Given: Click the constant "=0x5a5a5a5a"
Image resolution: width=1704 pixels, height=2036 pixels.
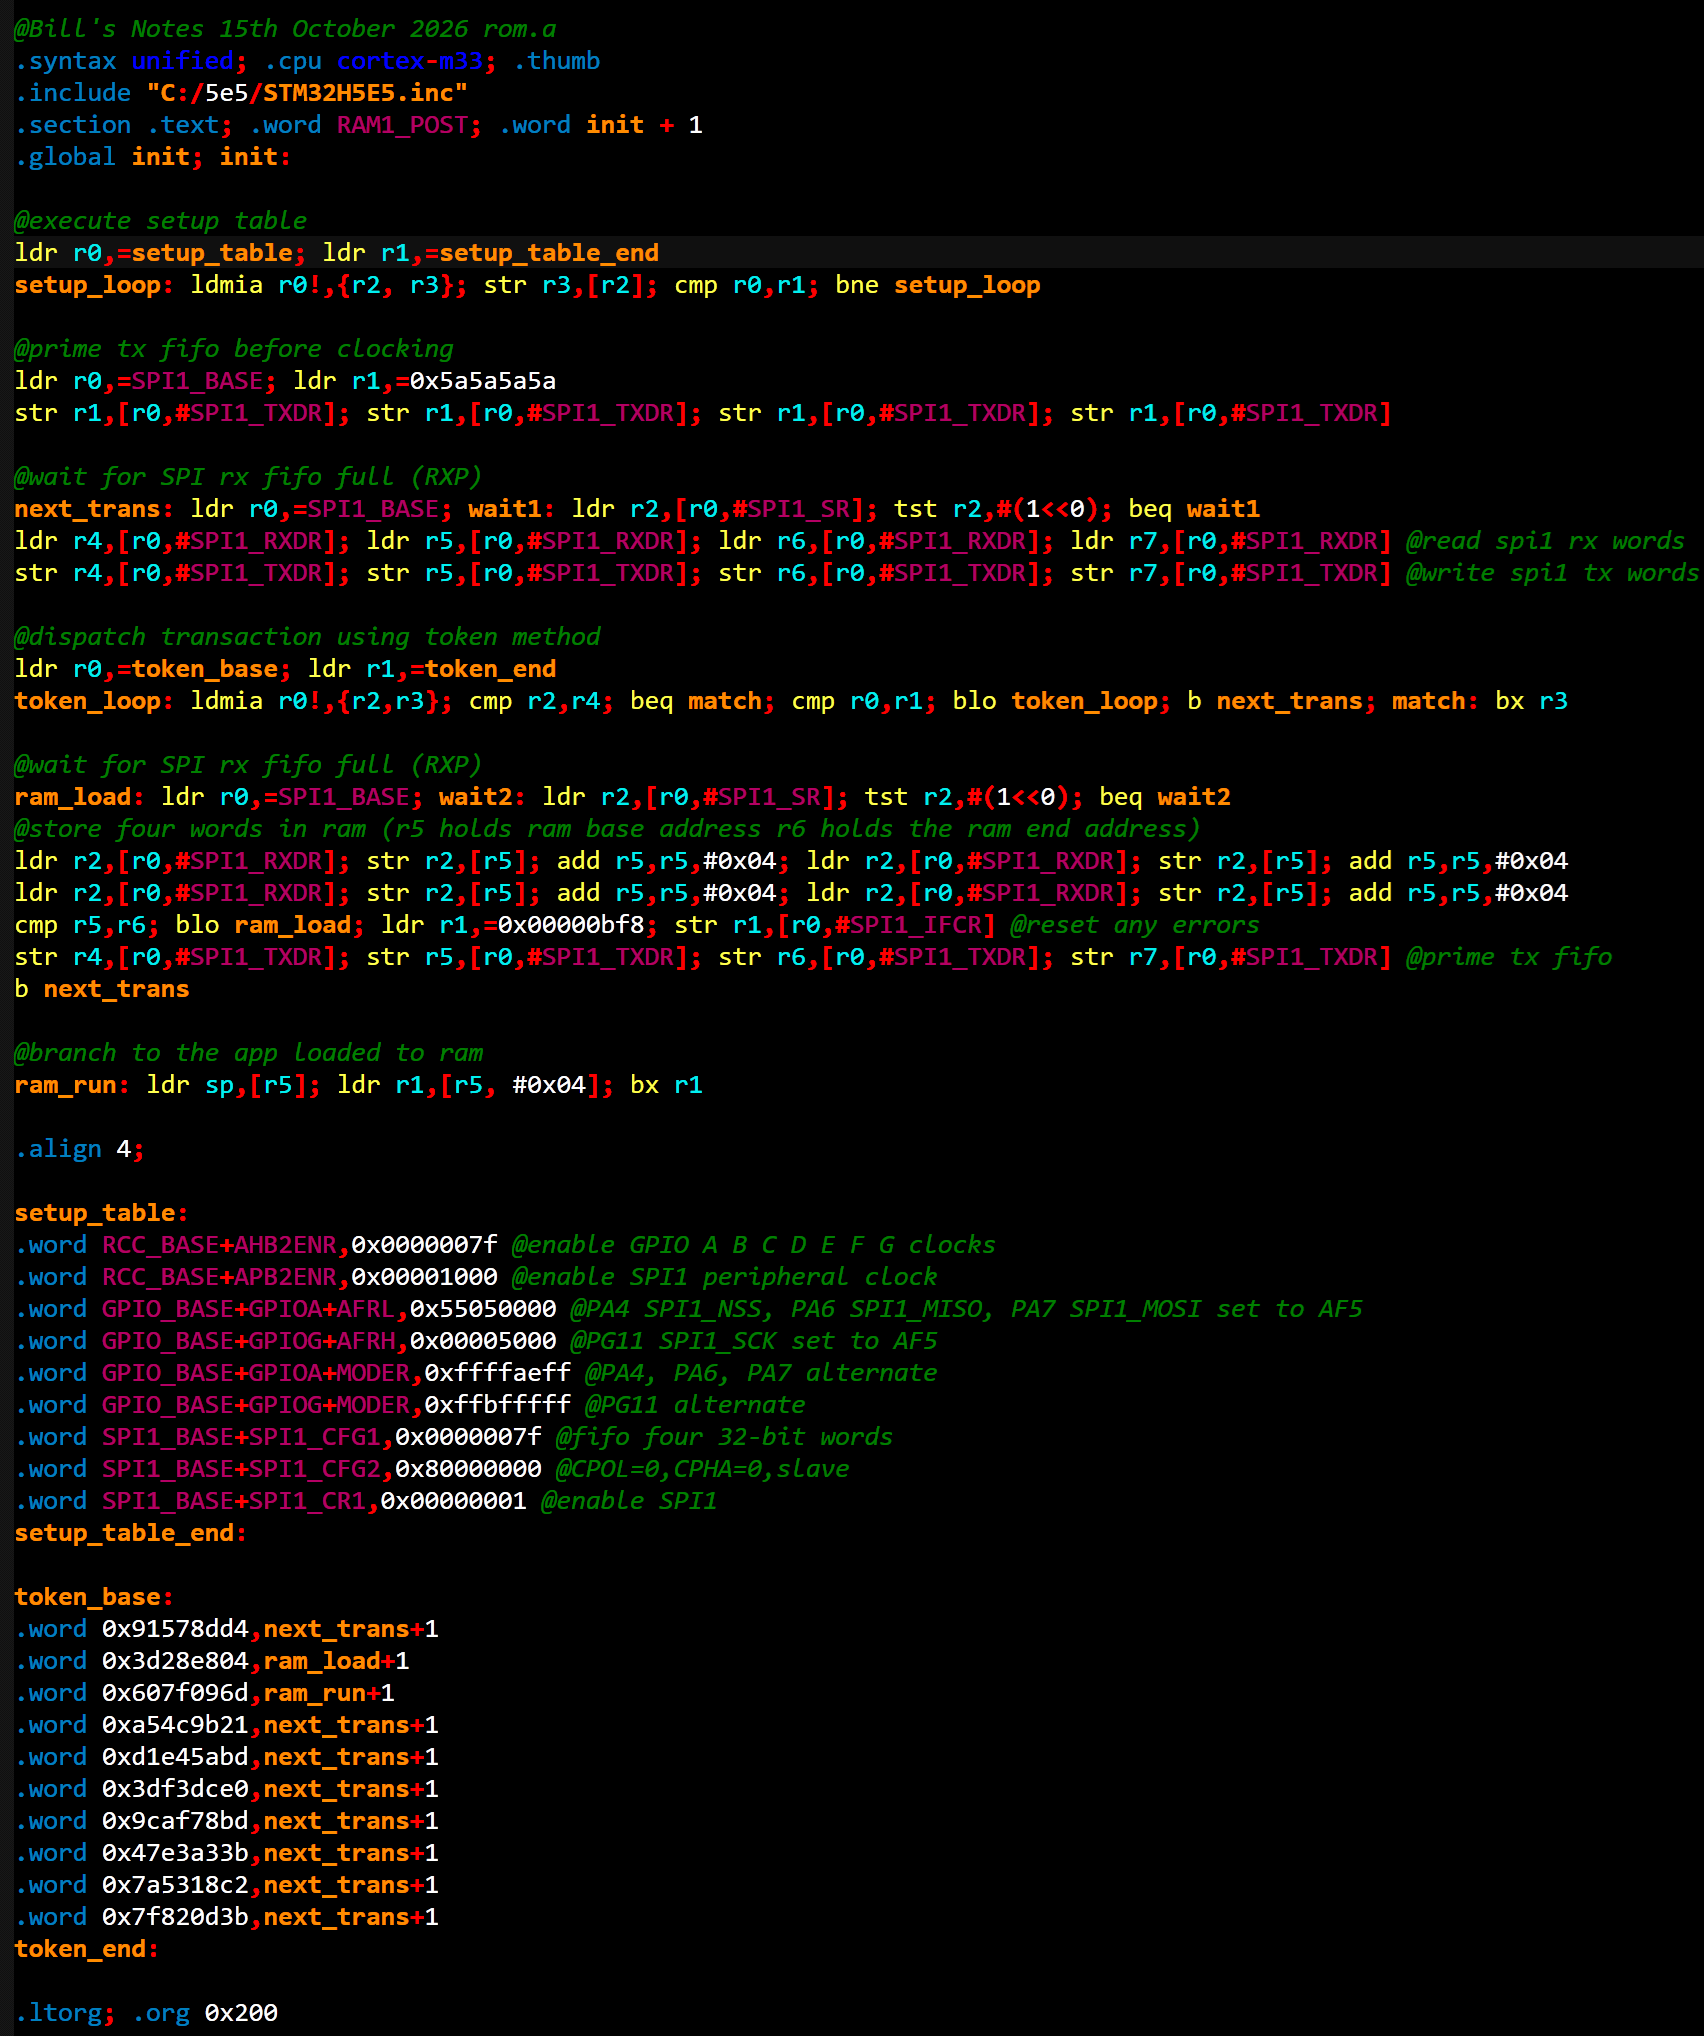Looking at the screenshot, I should 476,381.
